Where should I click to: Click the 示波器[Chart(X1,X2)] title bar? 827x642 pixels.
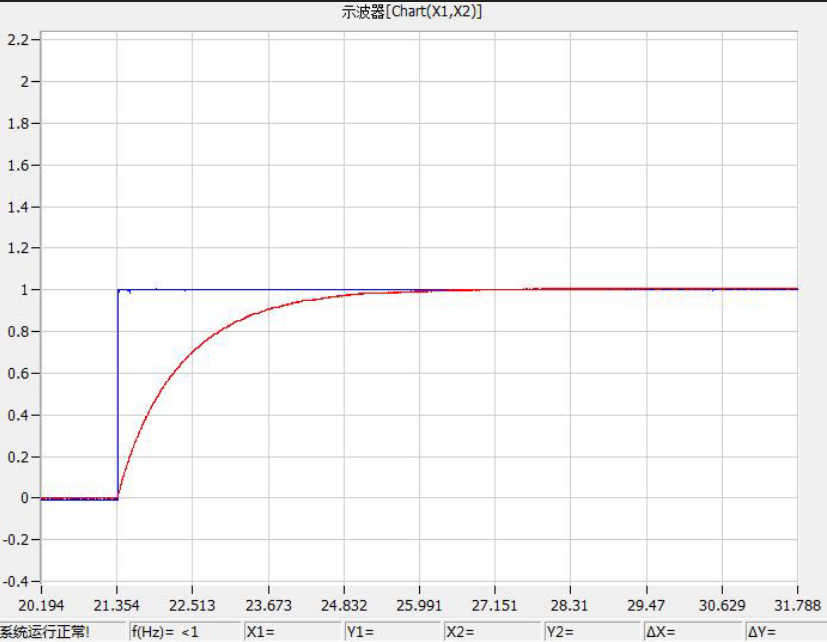413,12
